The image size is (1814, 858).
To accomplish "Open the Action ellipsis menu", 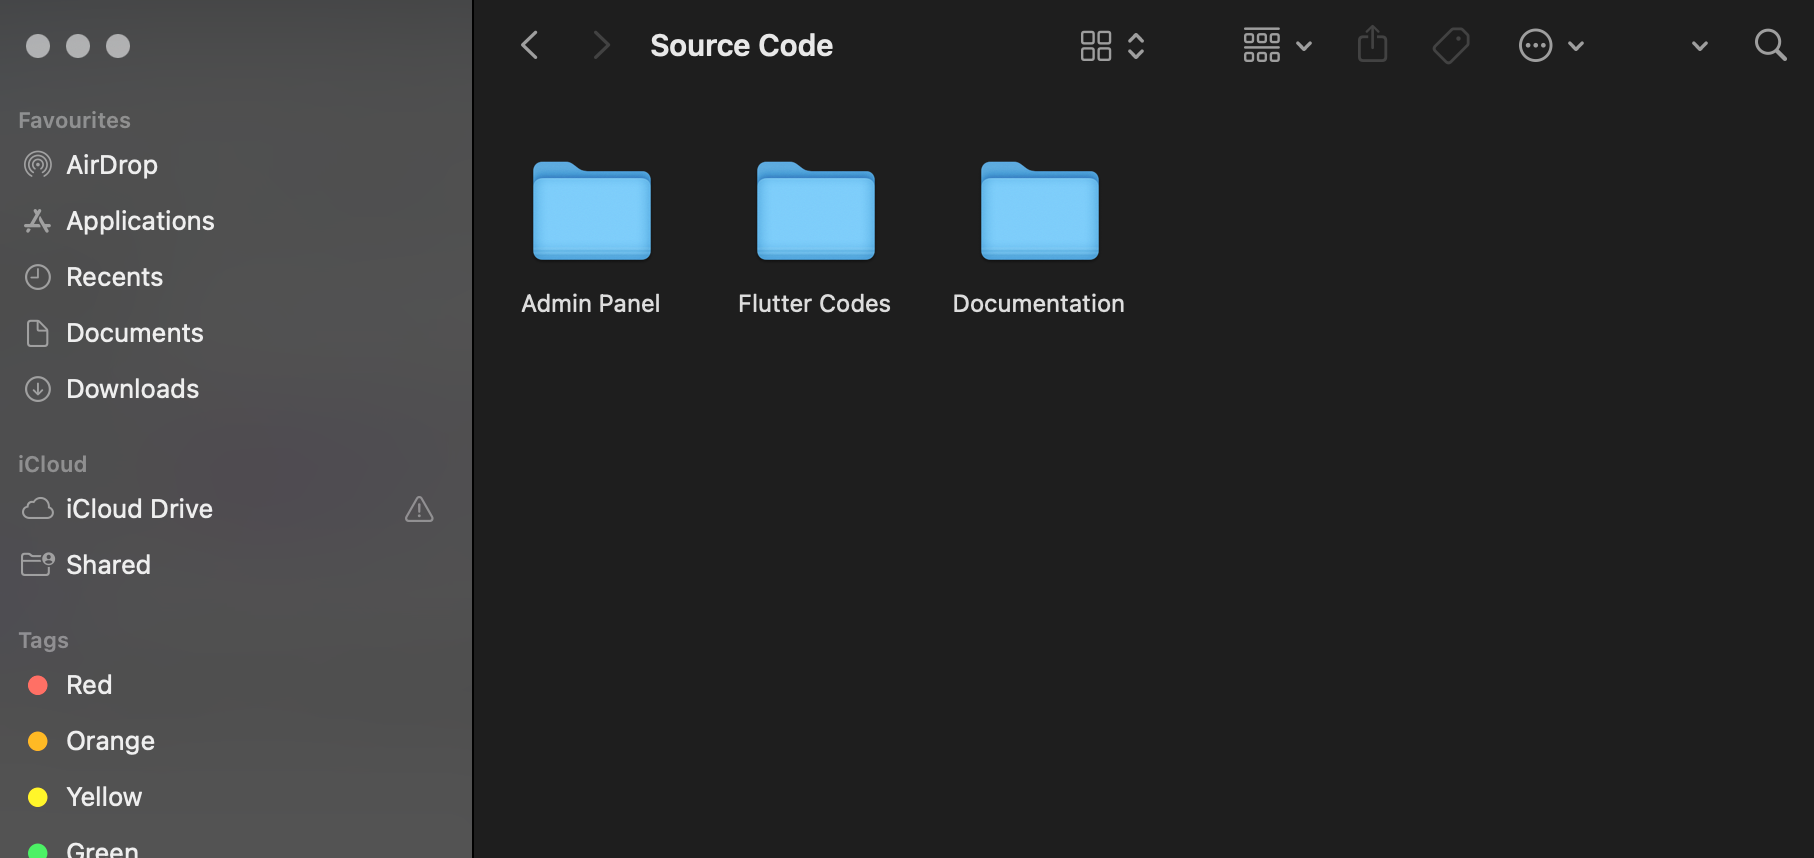I will 1535,45.
